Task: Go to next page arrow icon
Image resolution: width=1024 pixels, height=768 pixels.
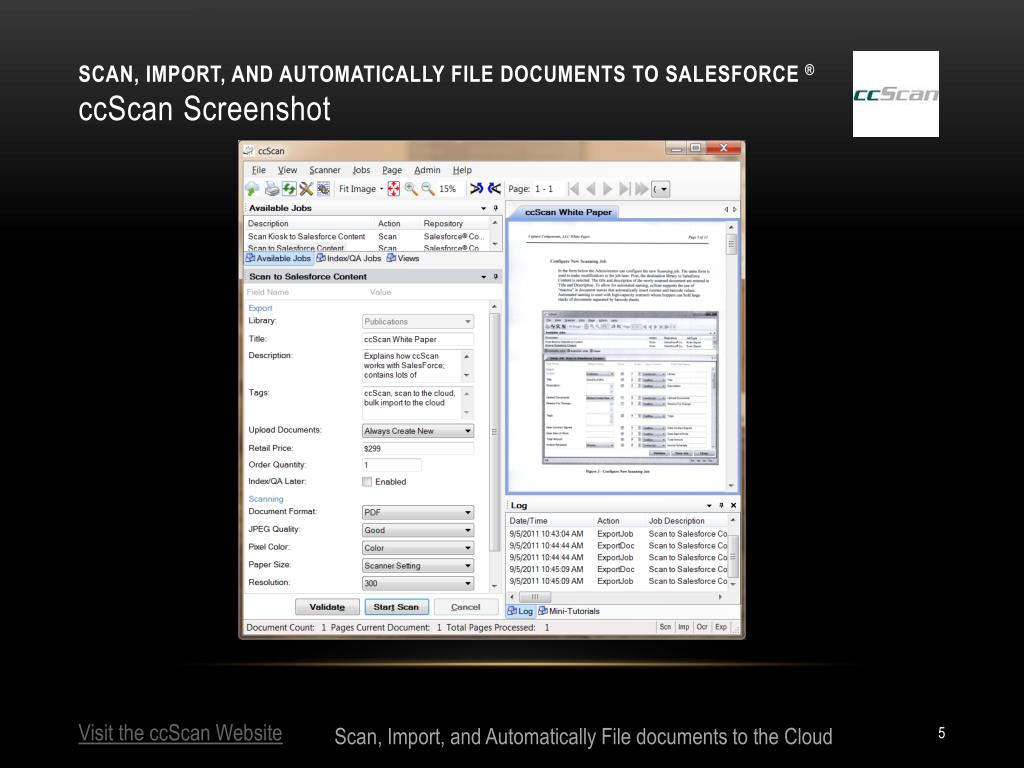Action: tap(607, 189)
